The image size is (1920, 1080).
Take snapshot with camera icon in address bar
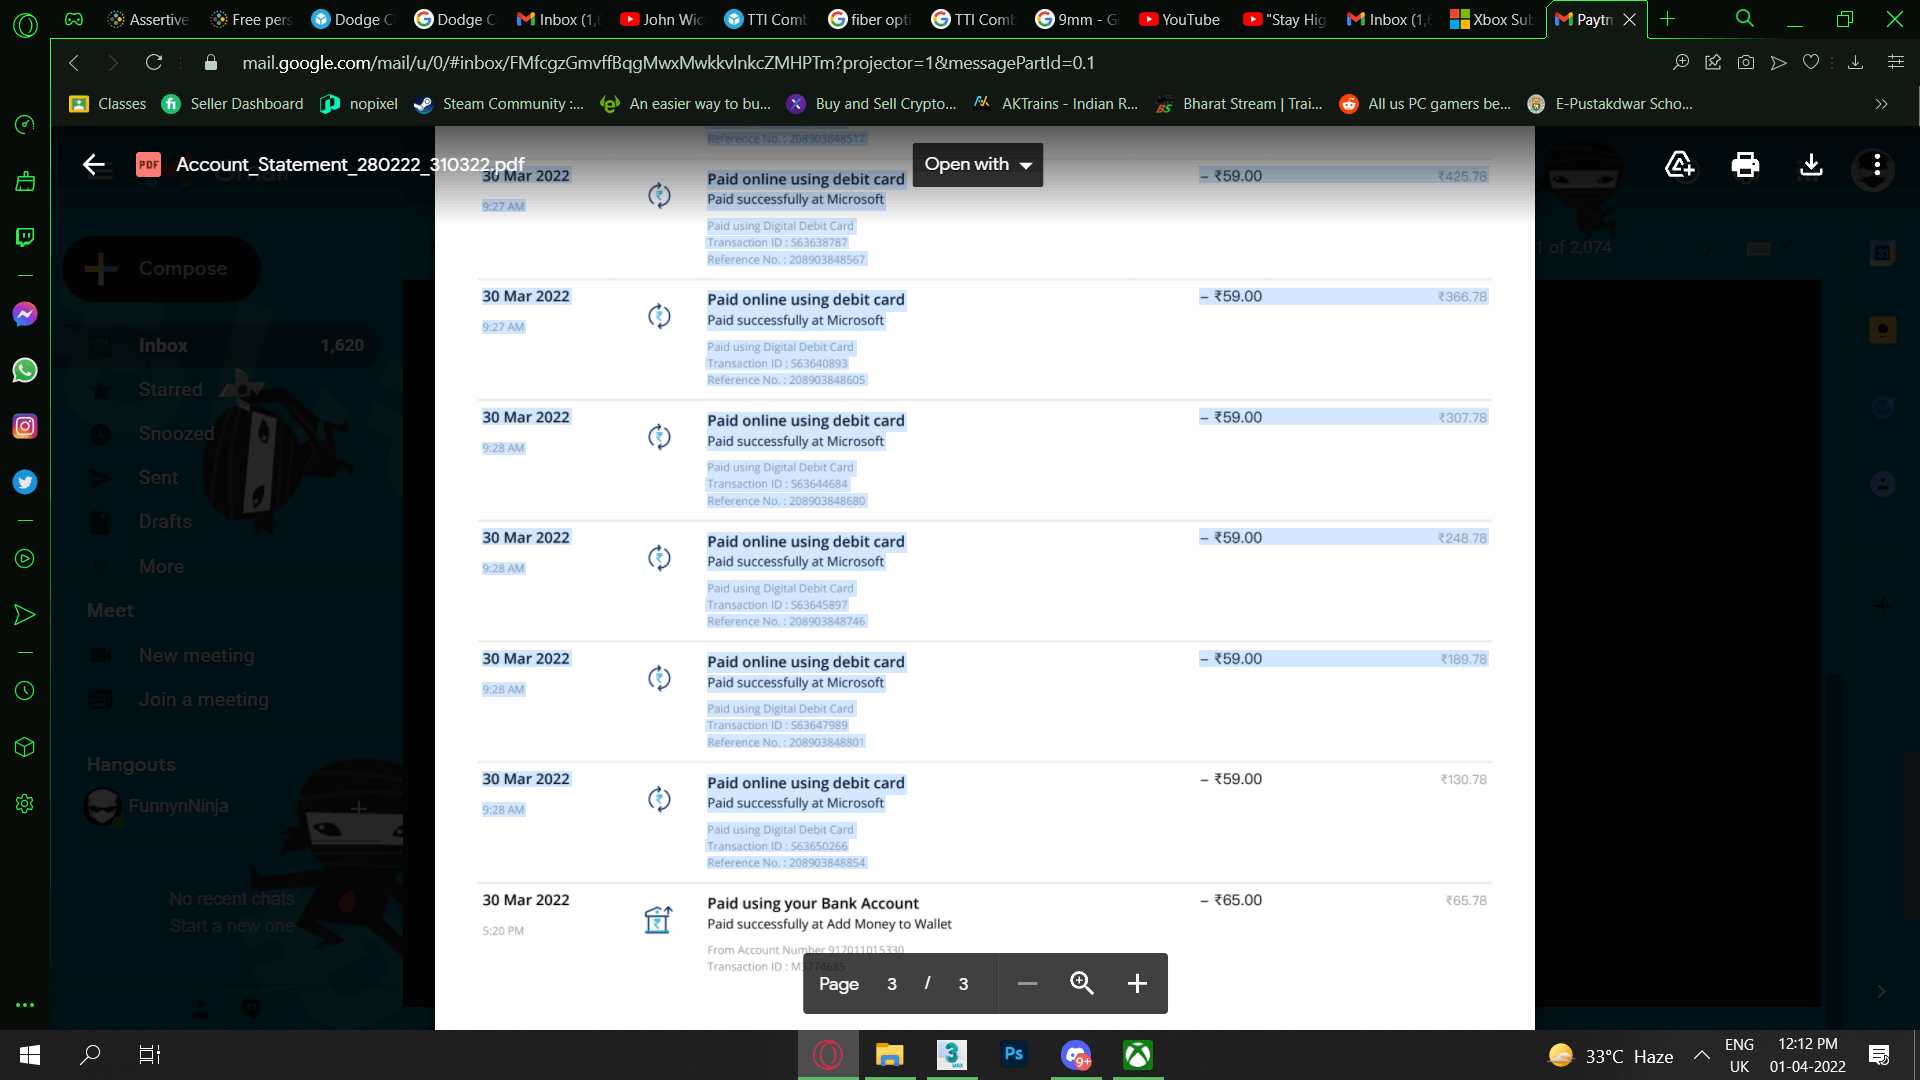(1746, 63)
